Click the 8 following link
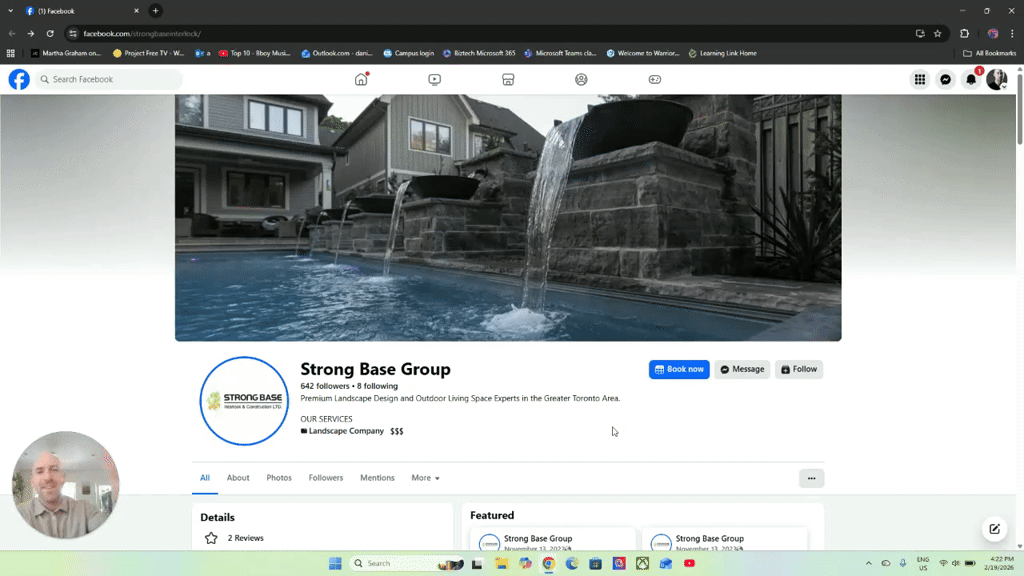The image size is (1024, 576). [x=377, y=386]
